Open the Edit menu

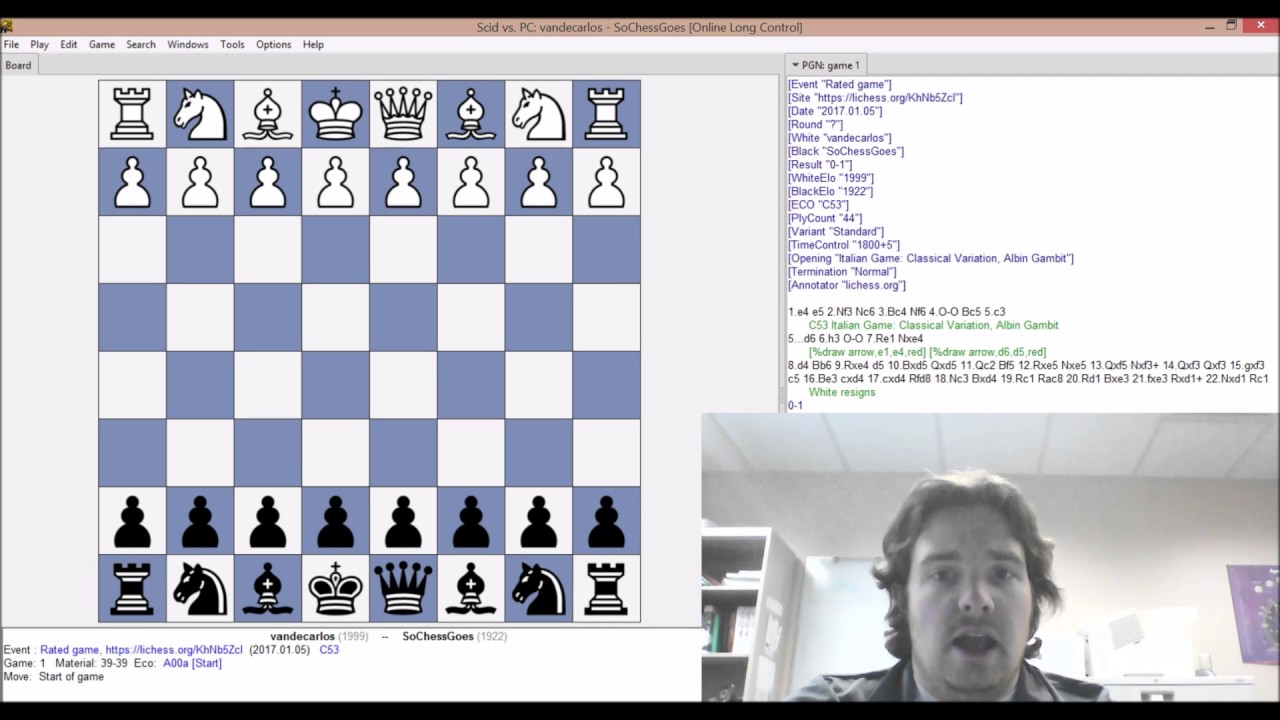pos(68,44)
